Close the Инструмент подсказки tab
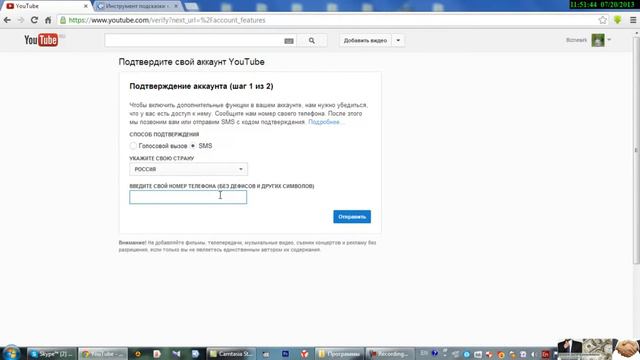Image resolution: width=640 pixels, height=360 pixels. point(176,6)
